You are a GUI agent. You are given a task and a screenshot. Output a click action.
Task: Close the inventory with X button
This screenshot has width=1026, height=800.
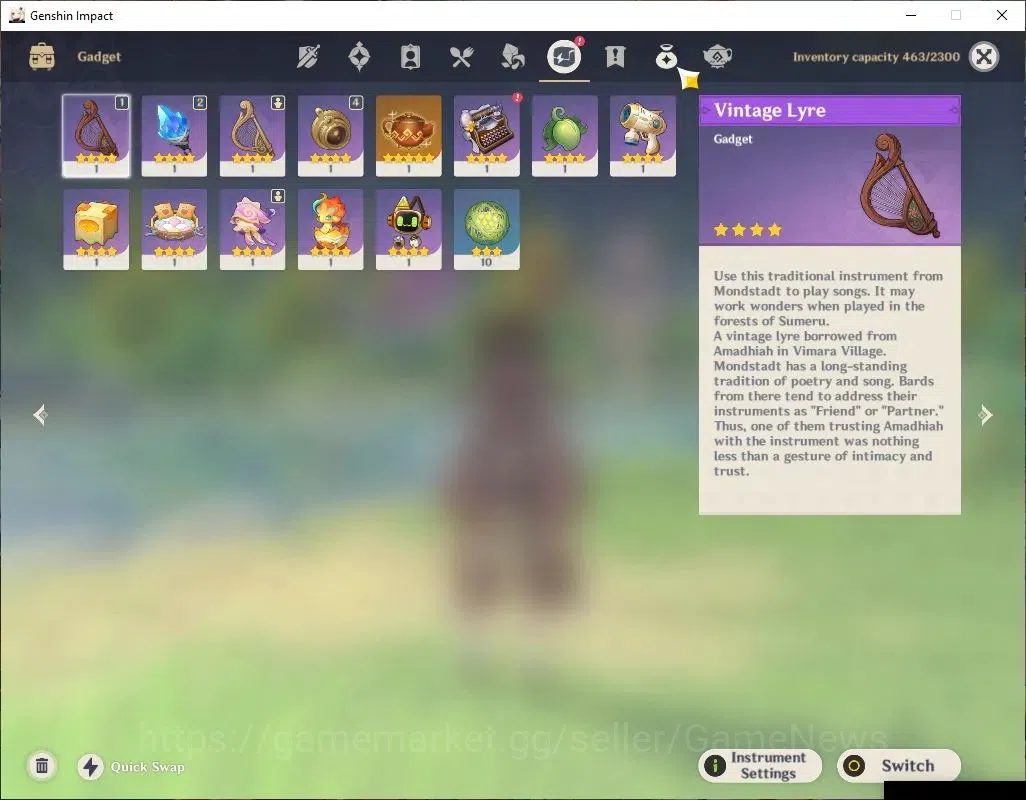[x=983, y=57]
